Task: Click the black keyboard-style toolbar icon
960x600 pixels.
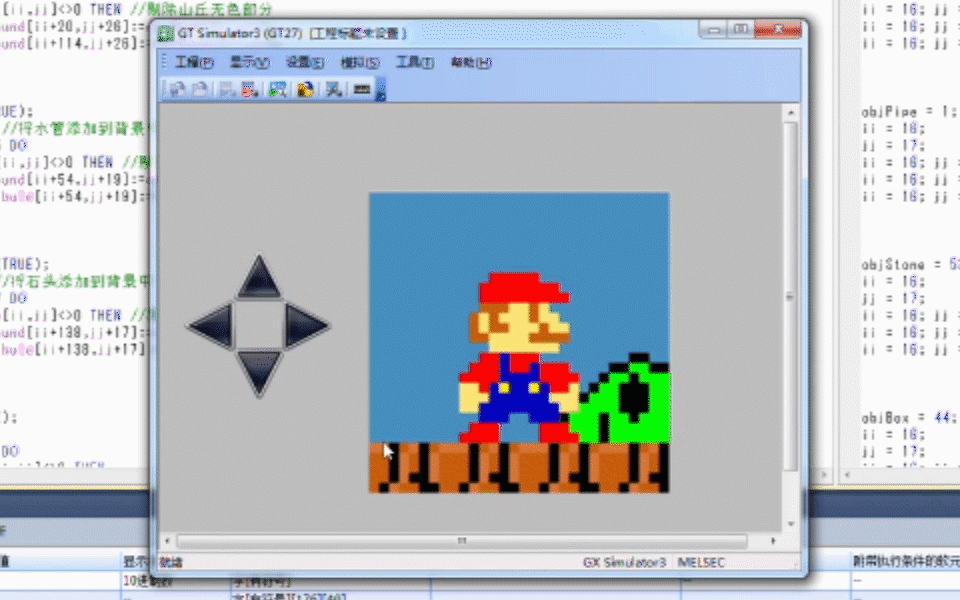Action: [x=362, y=89]
